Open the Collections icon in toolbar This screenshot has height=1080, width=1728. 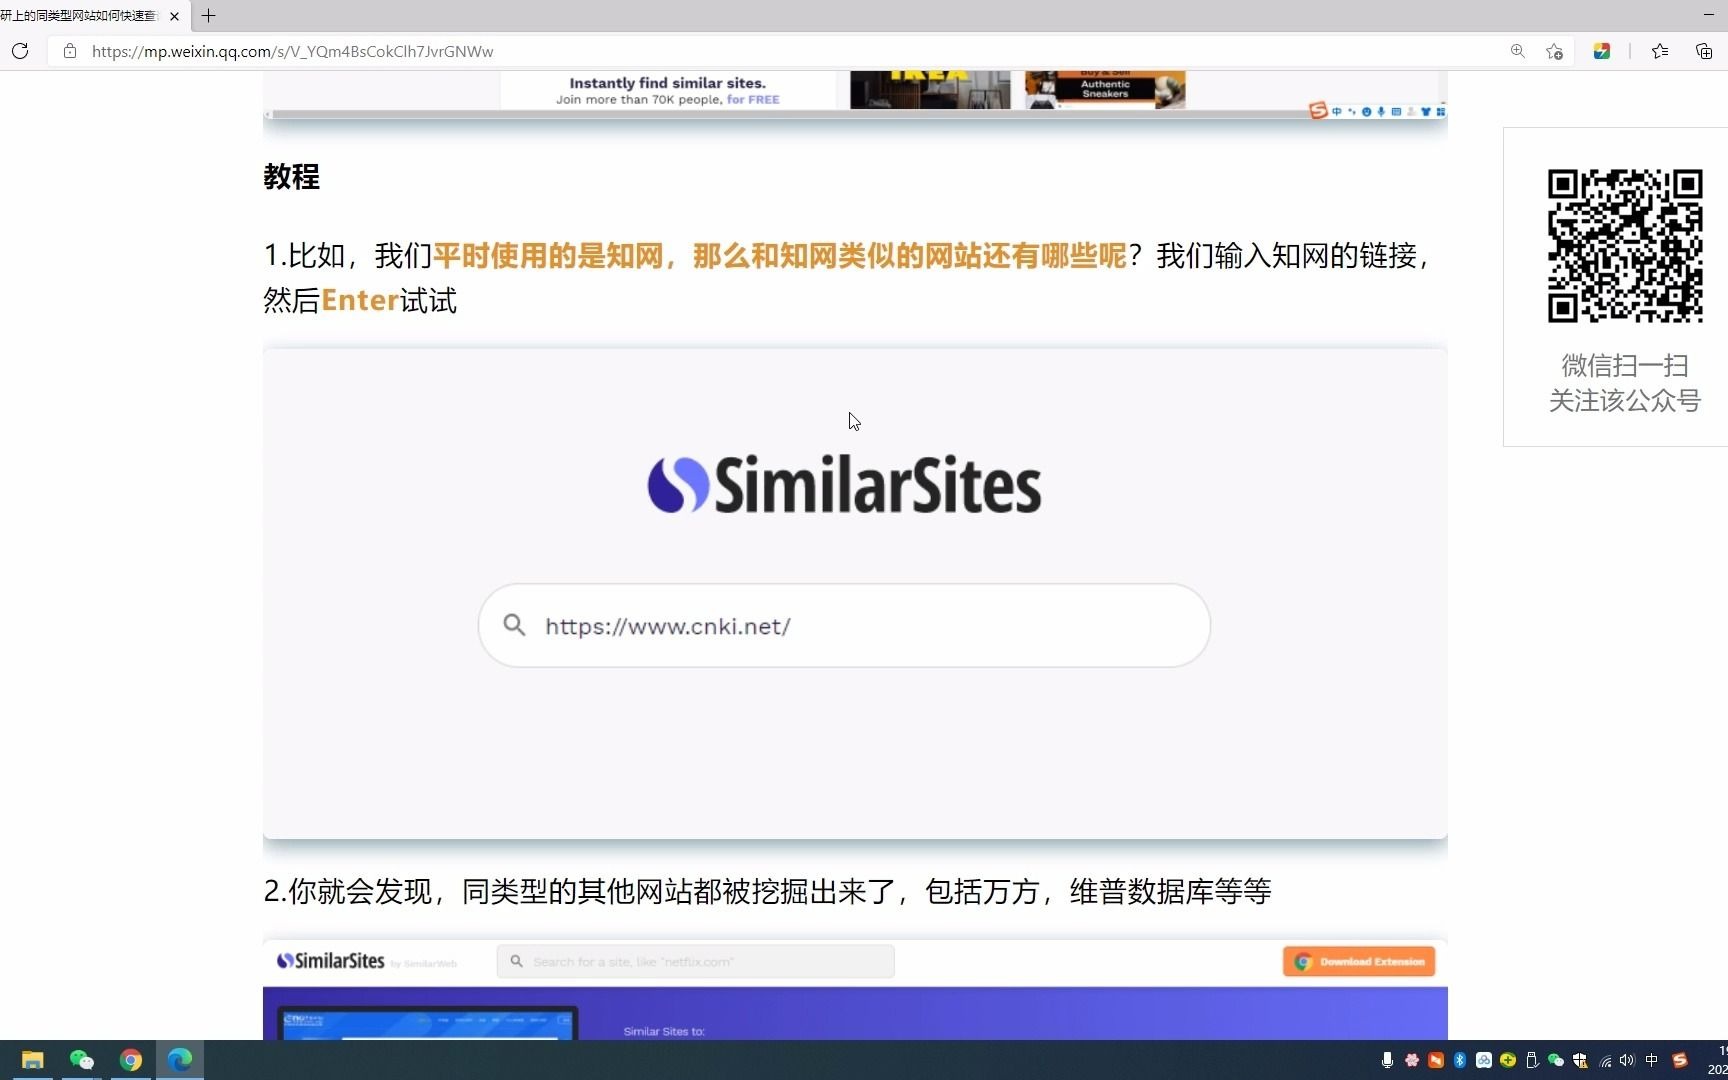[x=1704, y=51]
